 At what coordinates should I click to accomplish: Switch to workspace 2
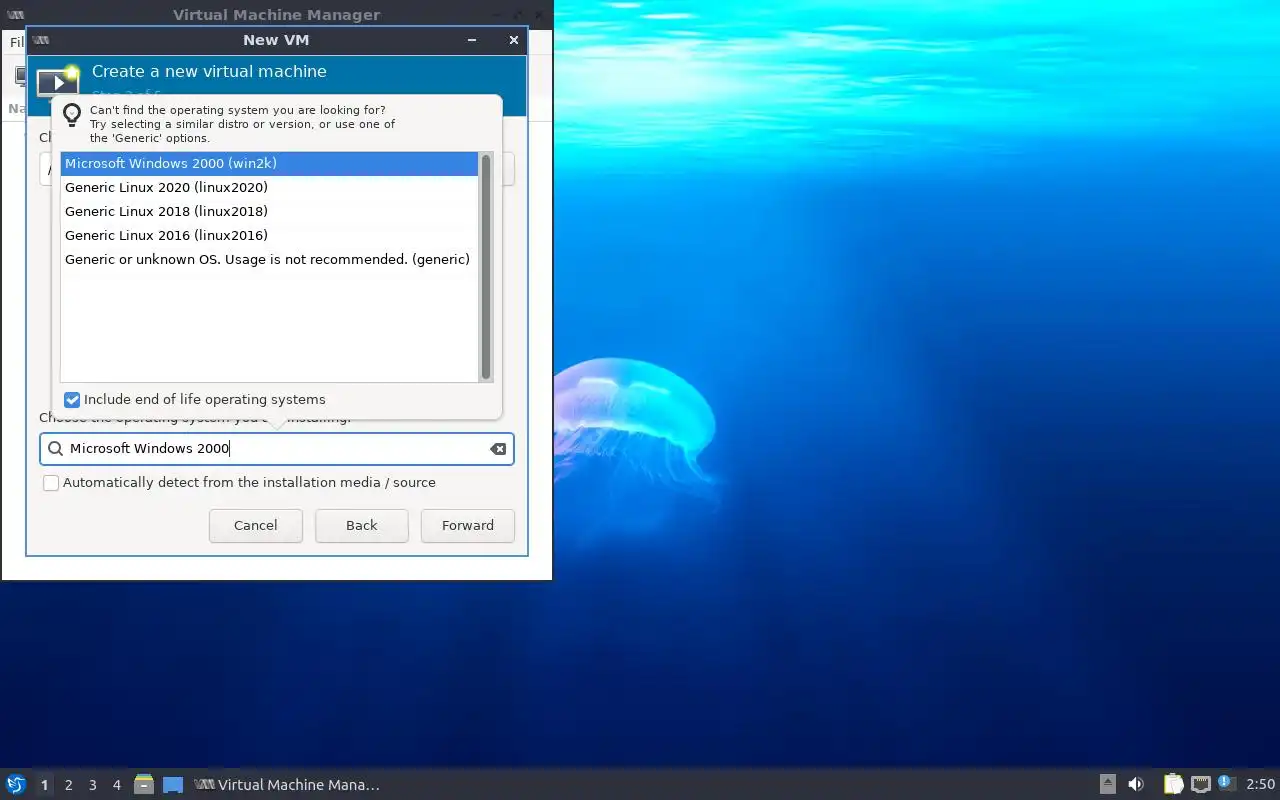coord(68,785)
